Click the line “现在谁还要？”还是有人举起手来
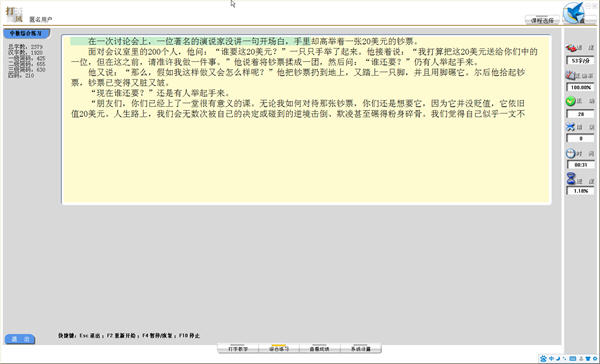 click(160, 93)
